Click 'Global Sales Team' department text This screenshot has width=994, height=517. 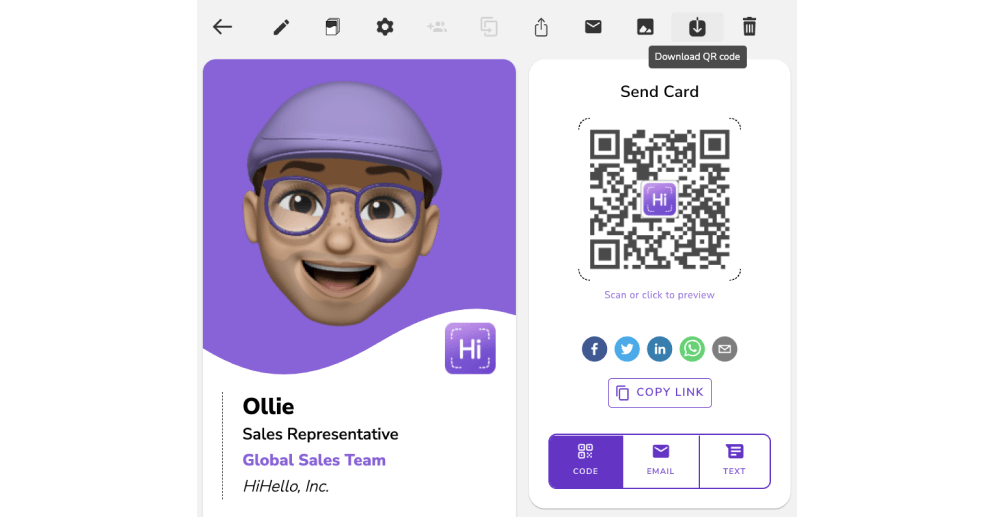pyautogui.click(x=314, y=460)
